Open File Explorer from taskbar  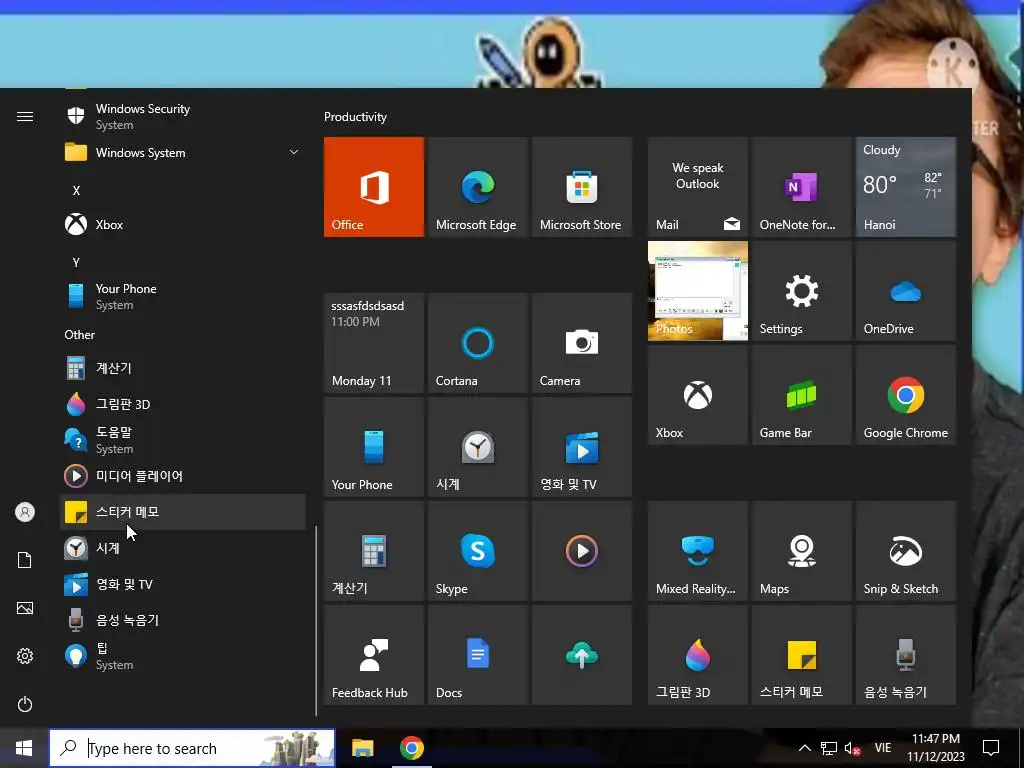tap(362, 748)
